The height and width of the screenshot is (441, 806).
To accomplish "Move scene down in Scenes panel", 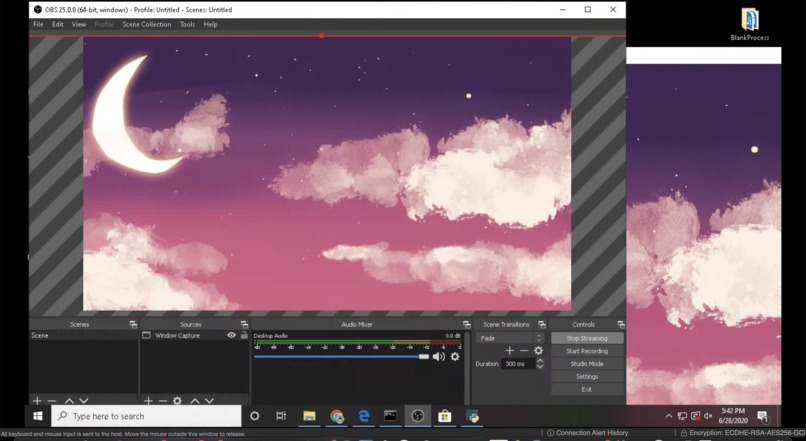I will point(84,400).
